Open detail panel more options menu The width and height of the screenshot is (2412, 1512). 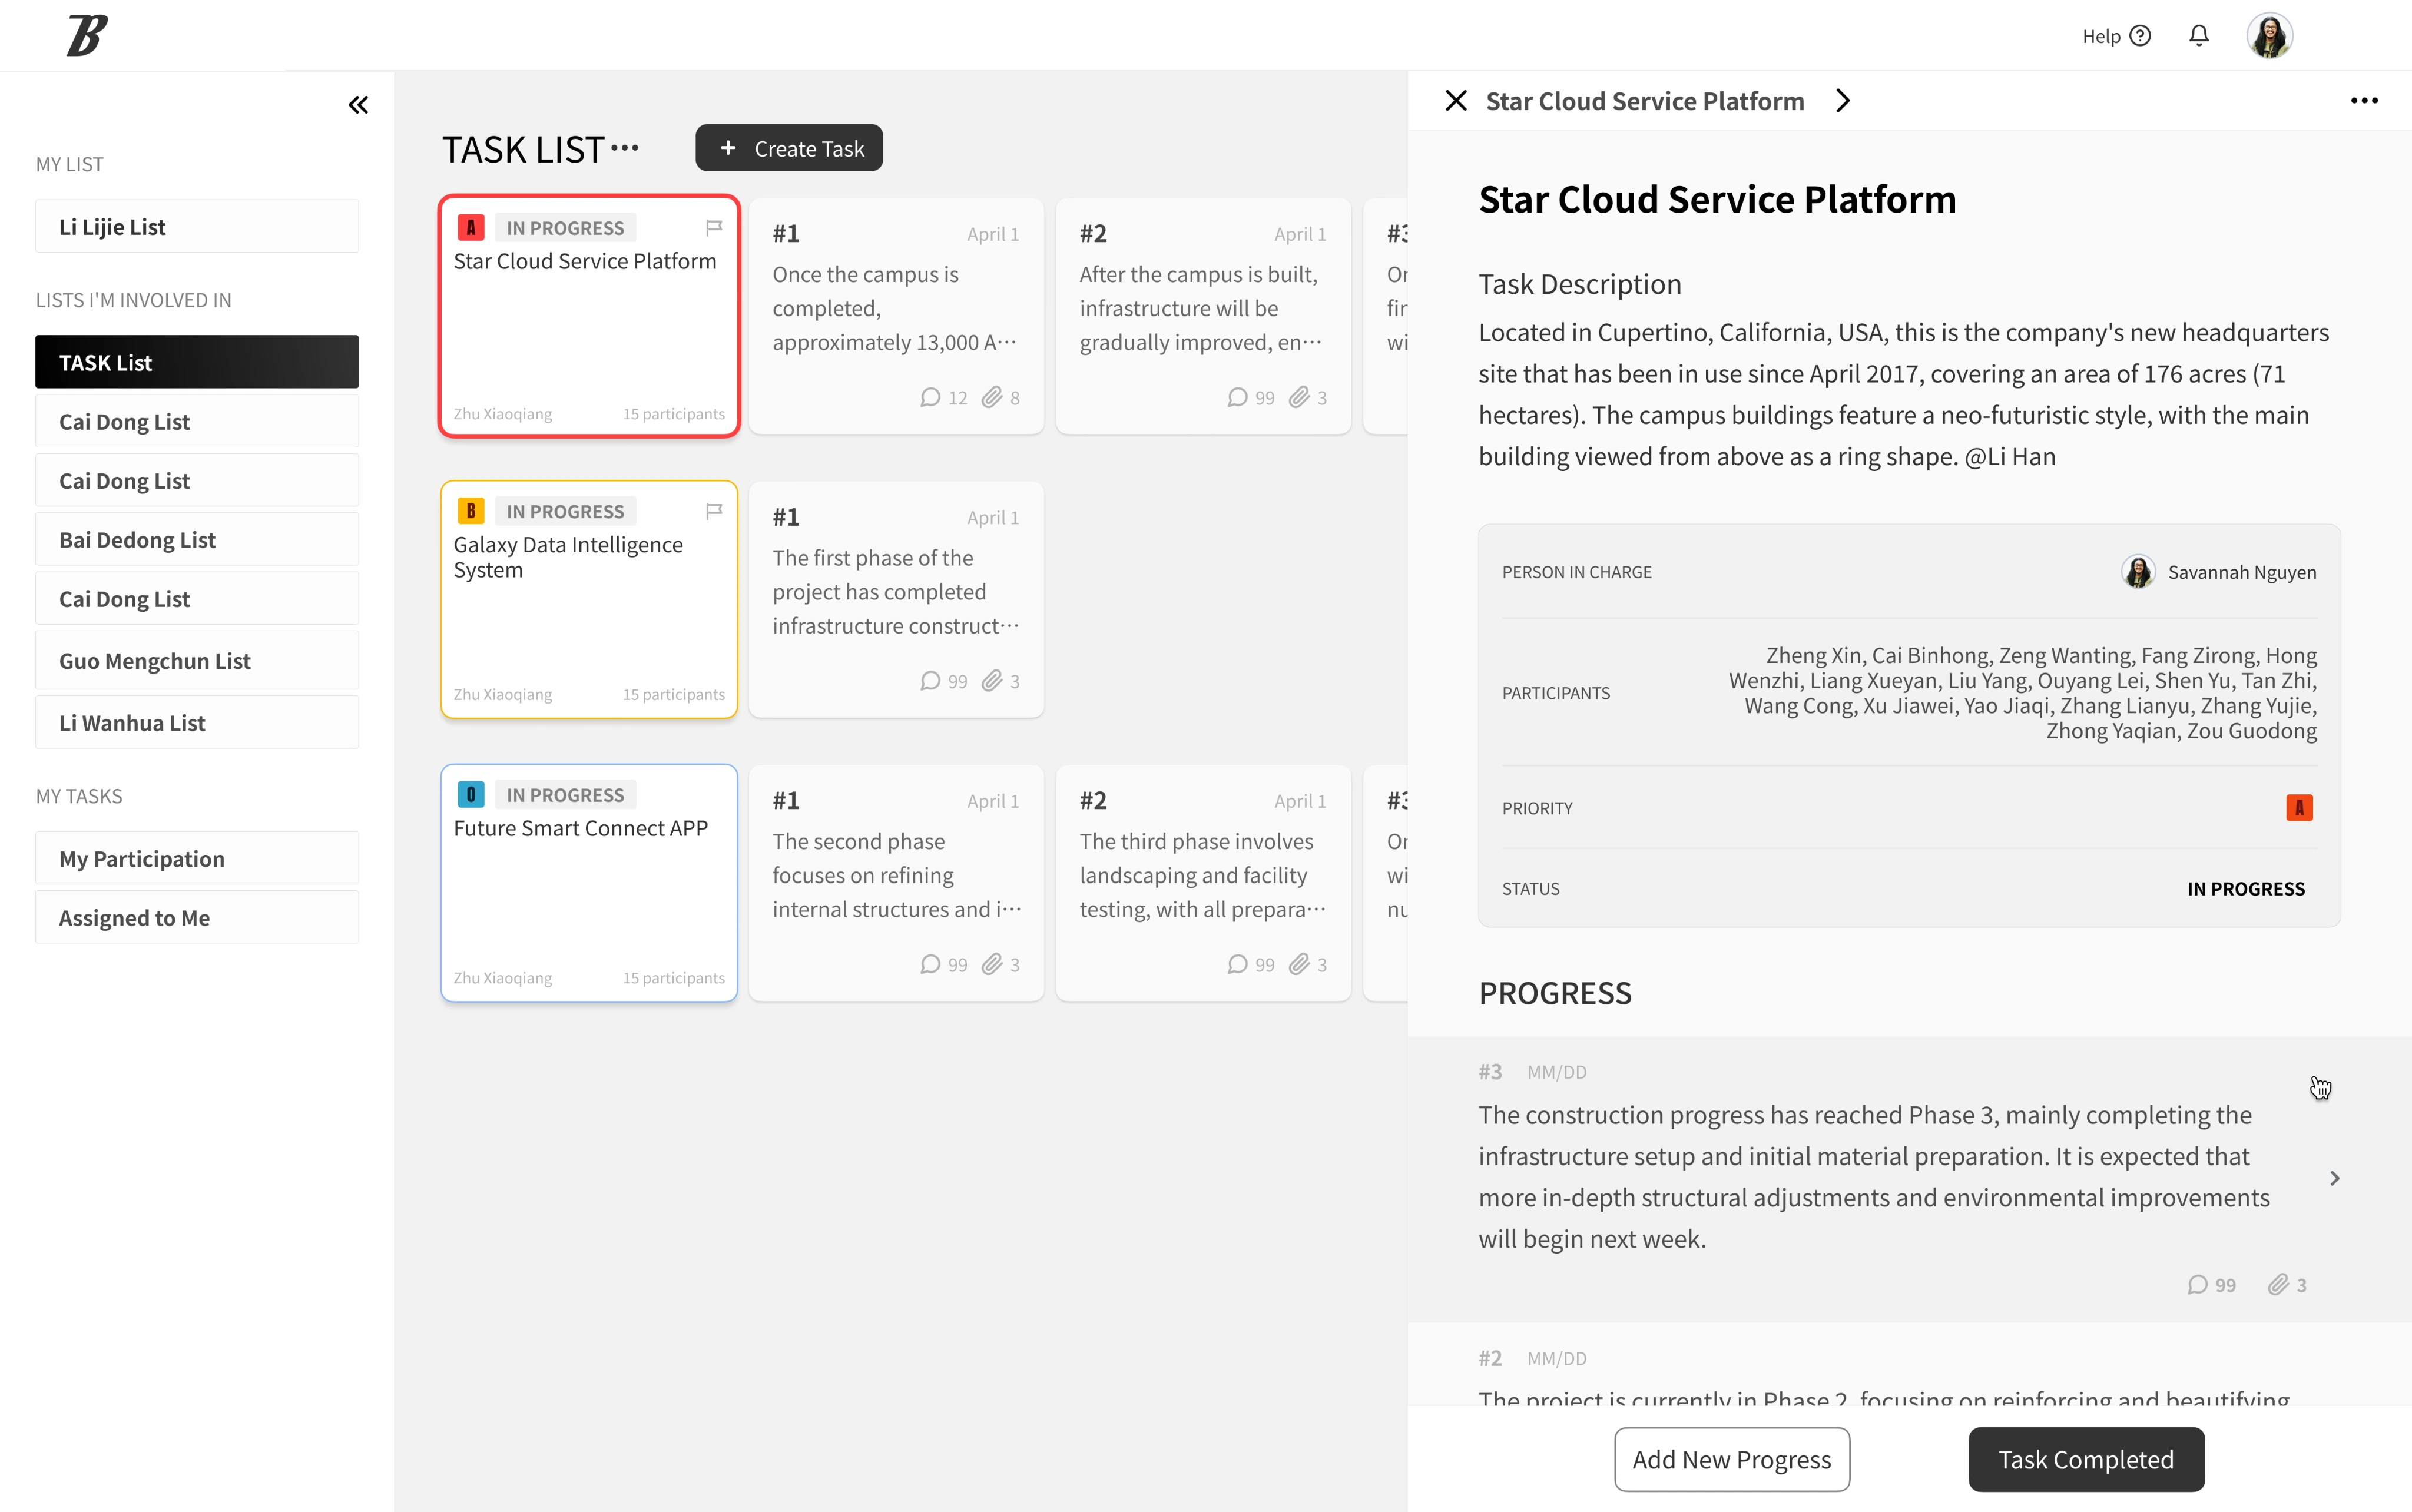(2364, 101)
